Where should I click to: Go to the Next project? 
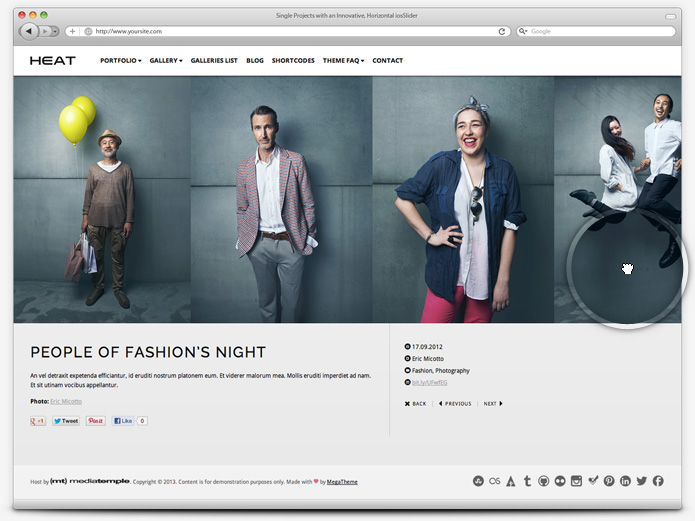point(492,404)
